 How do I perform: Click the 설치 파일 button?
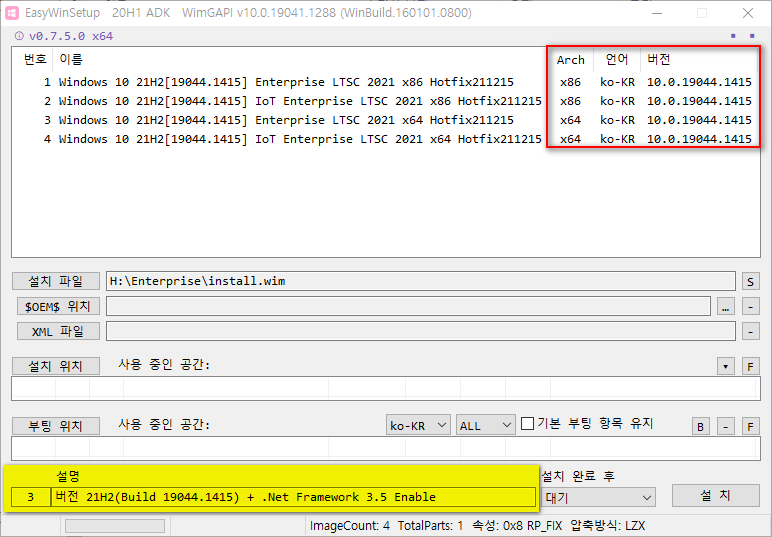pos(56,281)
